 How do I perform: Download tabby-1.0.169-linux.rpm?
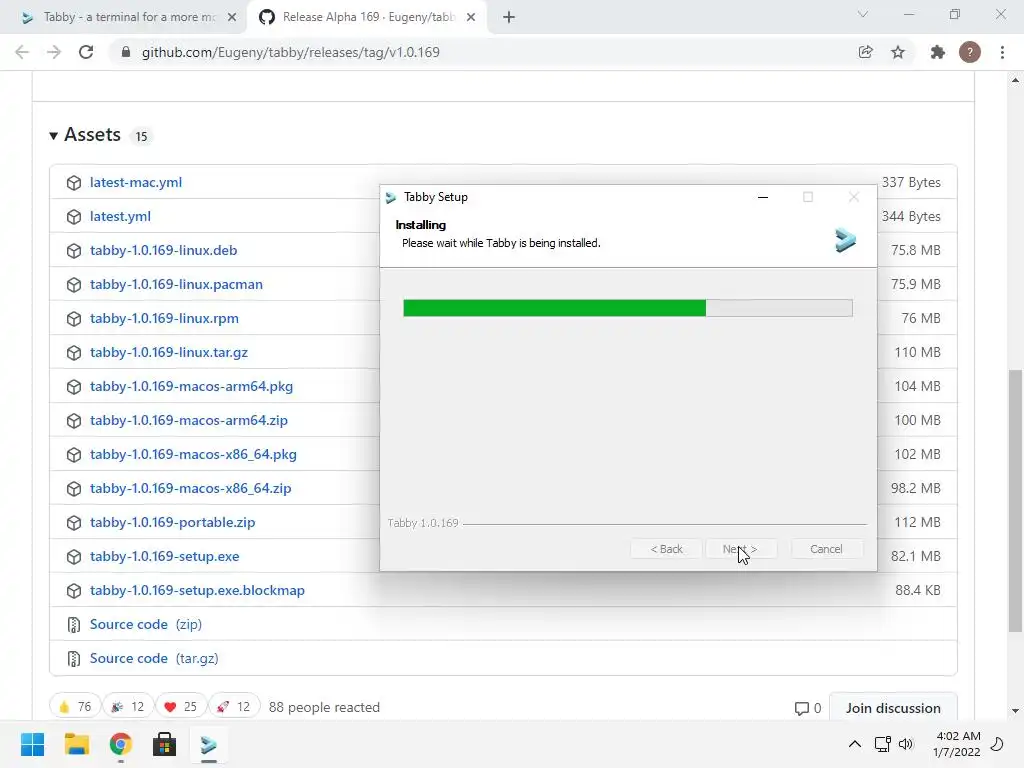click(164, 318)
